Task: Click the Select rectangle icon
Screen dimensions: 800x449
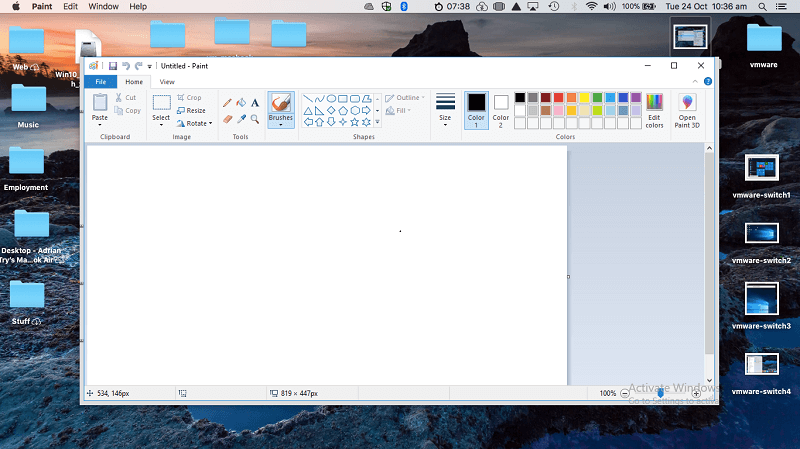Action: [x=161, y=103]
